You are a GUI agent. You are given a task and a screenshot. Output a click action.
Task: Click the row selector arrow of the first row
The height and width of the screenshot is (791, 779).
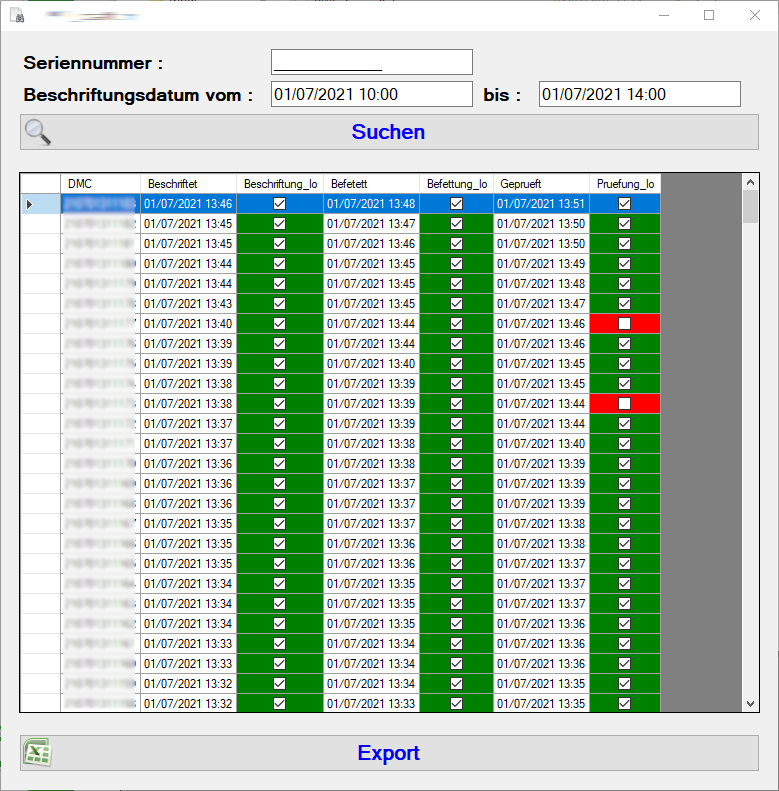click(30, 204)
